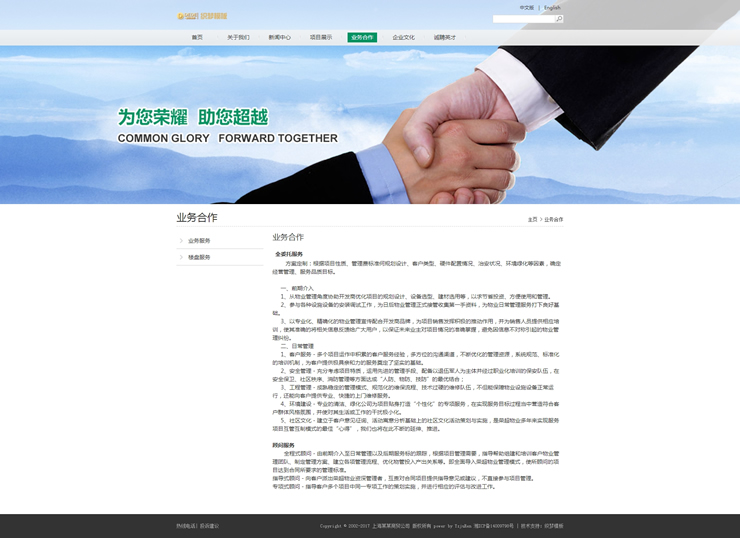Screen dimensions: 740x538
Task: Click the search magnifier icon
Action: pyautogui.click(x=559, y=19)
